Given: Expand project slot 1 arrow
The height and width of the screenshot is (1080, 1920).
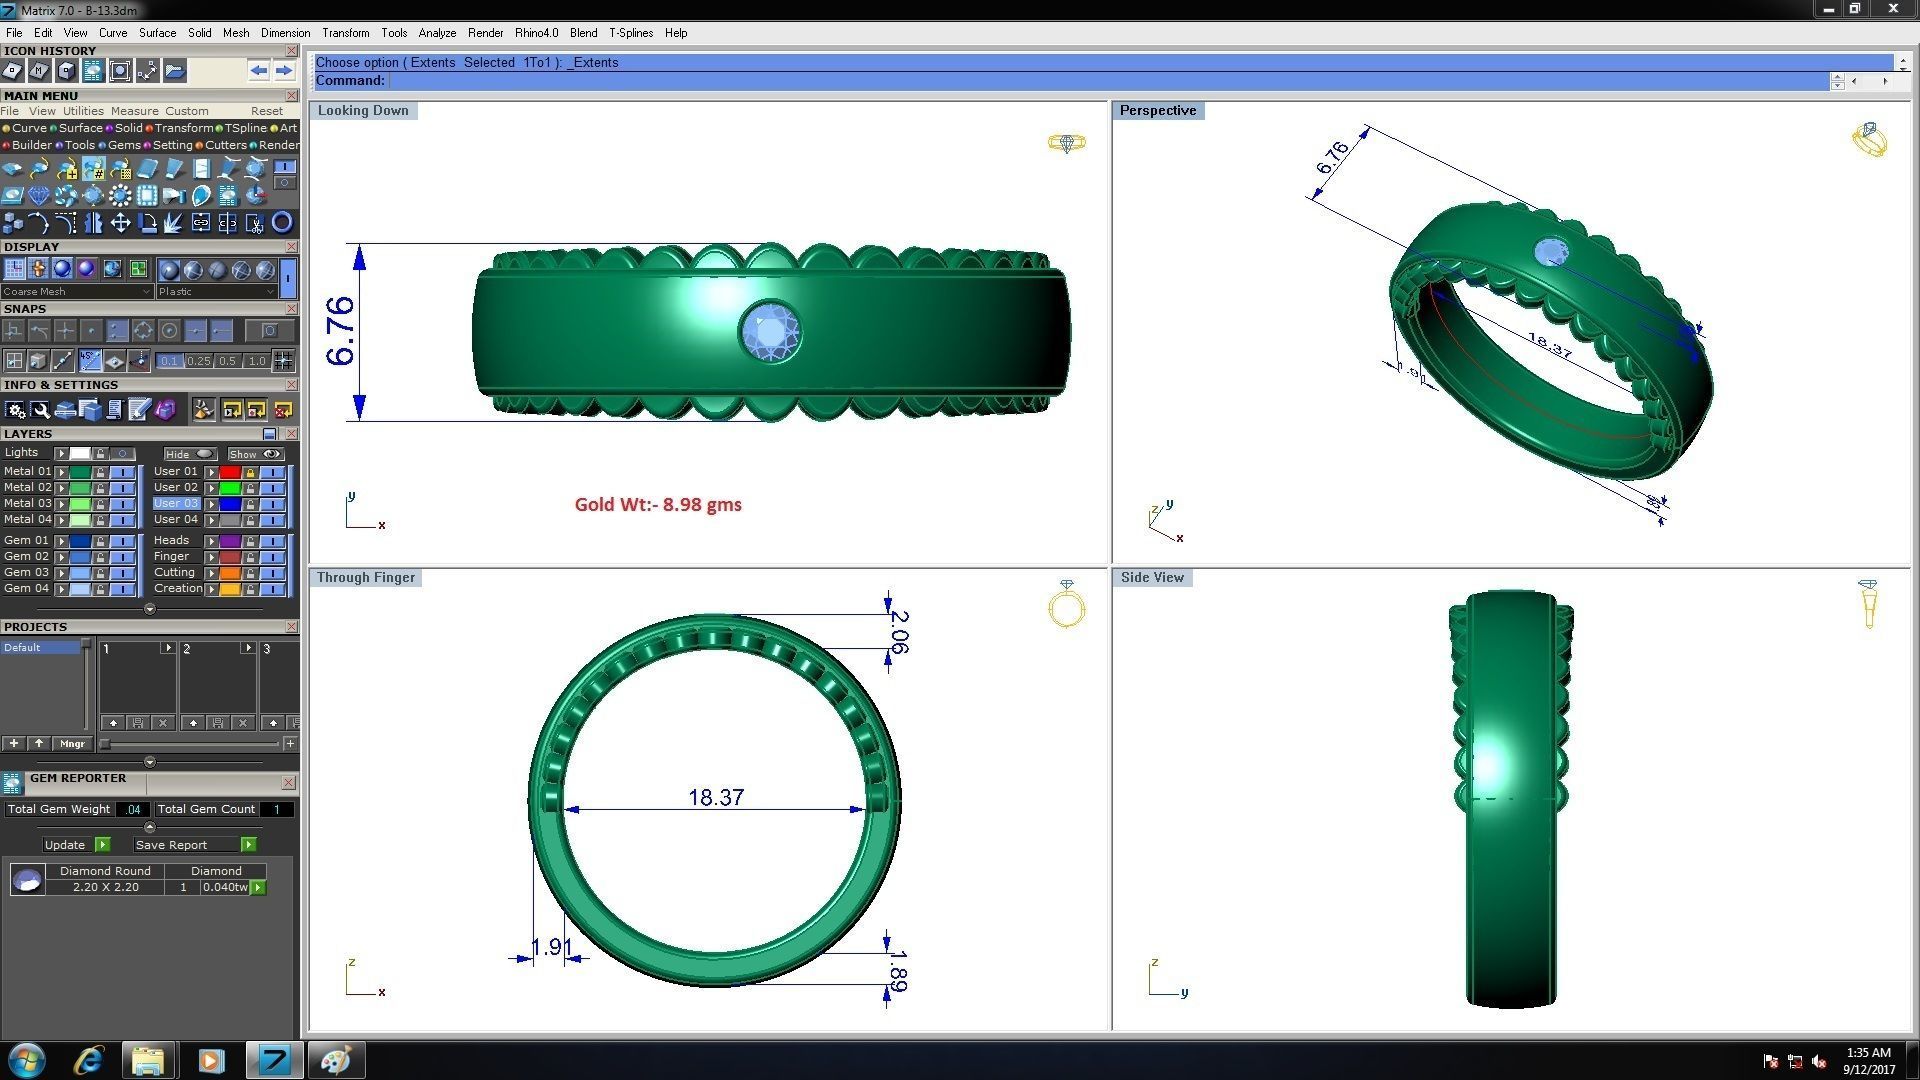Looking at the screenshot, I should pos(167,648).
